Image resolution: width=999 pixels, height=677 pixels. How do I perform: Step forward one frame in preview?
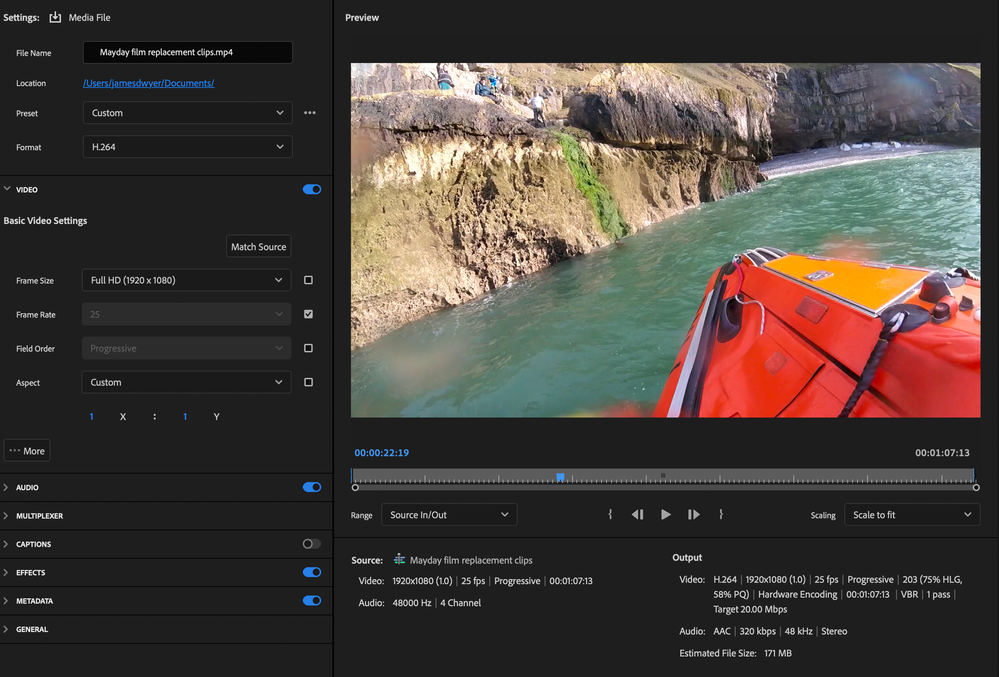coord(693,515)
